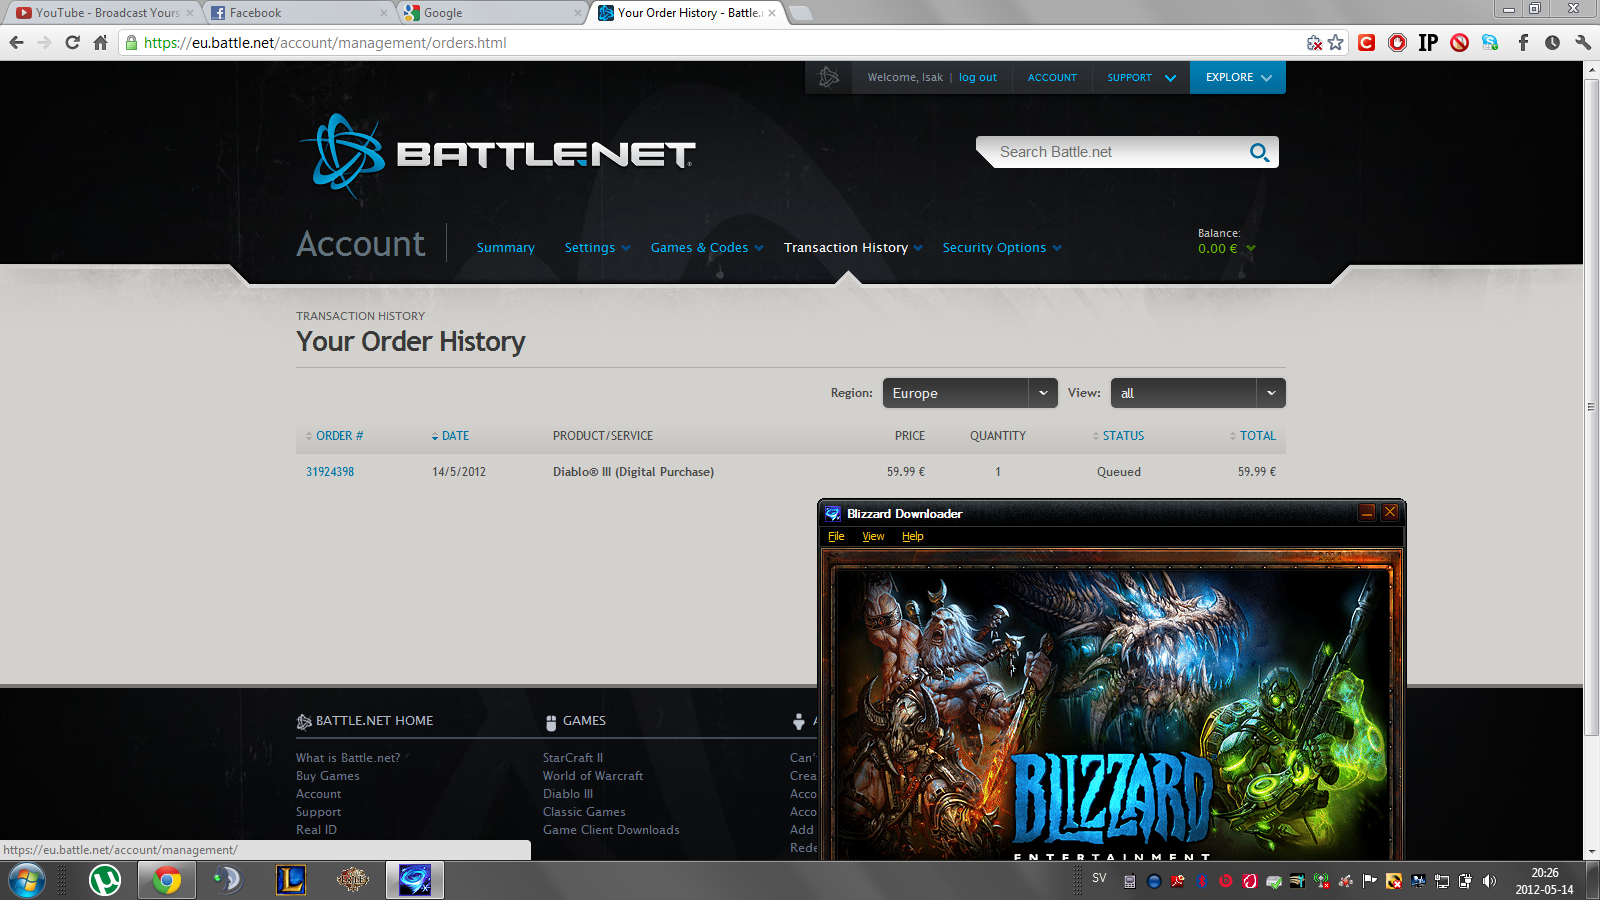Viewport: 1600px width, 900px height.
Task: Click the Battle.net logo in the page header
Action: tap(497, 155)
